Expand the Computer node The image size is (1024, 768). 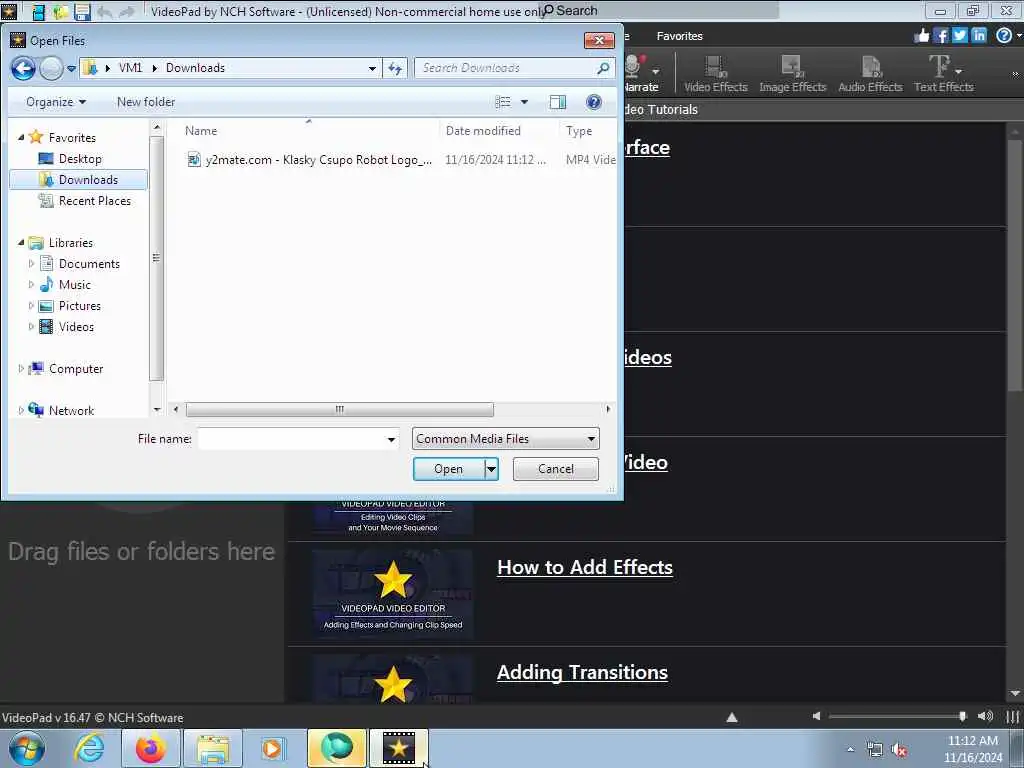[x=21, y=368]
